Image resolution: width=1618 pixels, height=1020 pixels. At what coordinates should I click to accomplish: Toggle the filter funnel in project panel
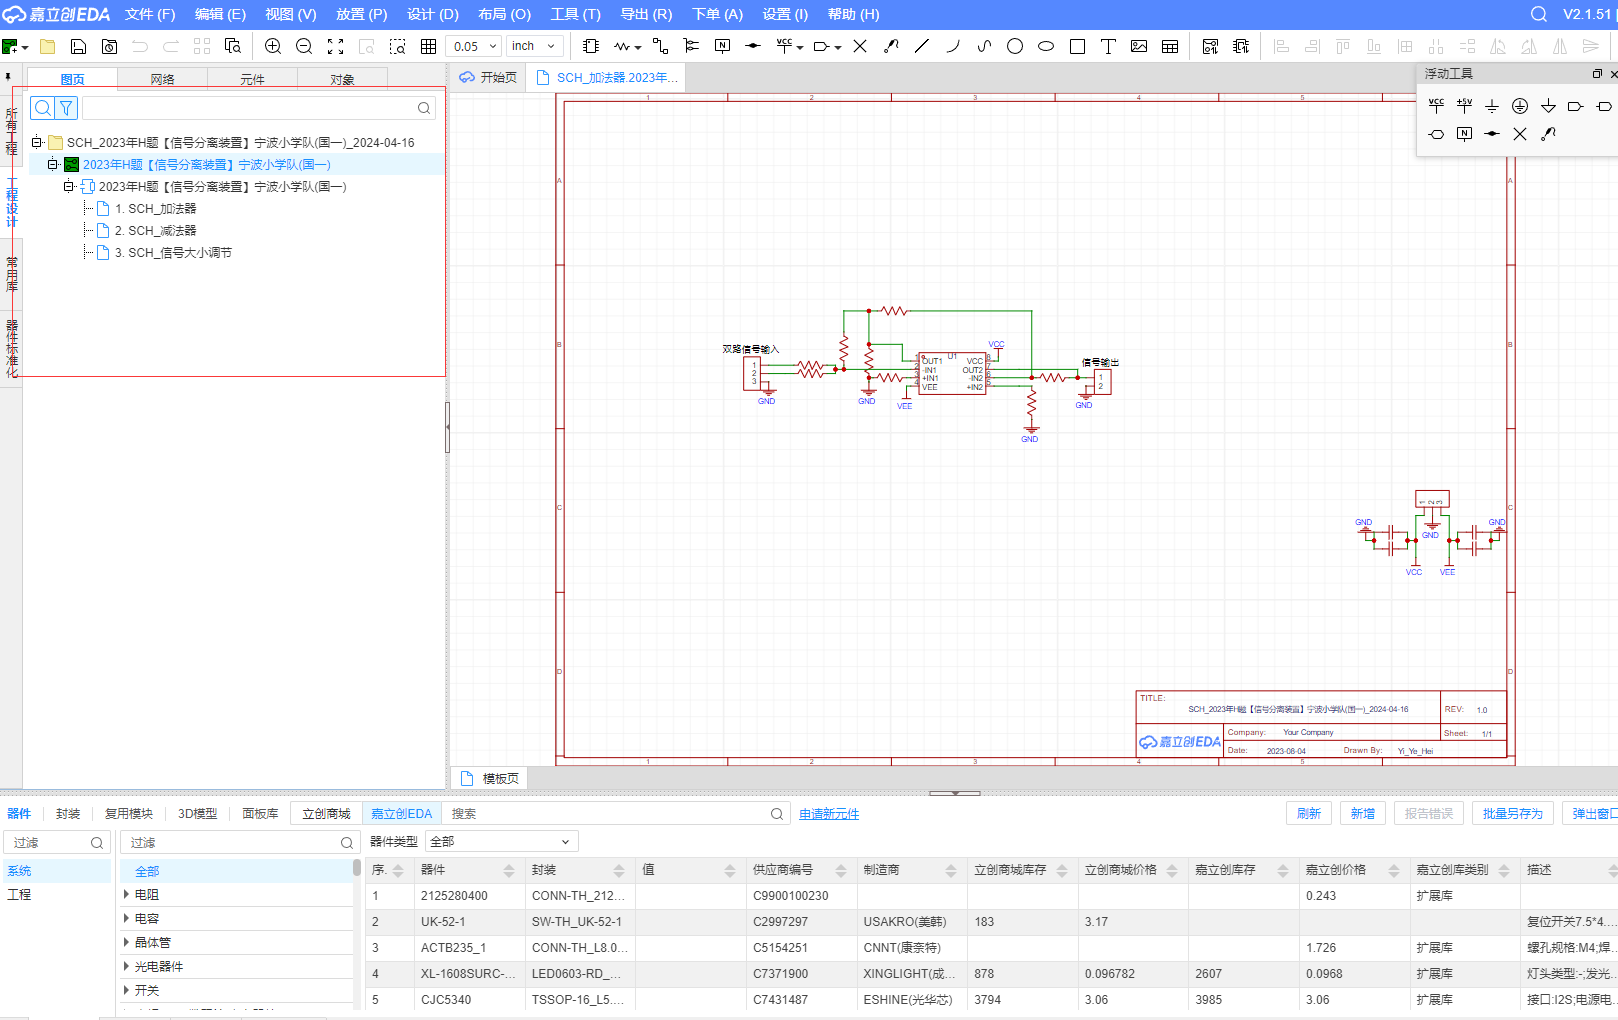(x=66, y=108)
